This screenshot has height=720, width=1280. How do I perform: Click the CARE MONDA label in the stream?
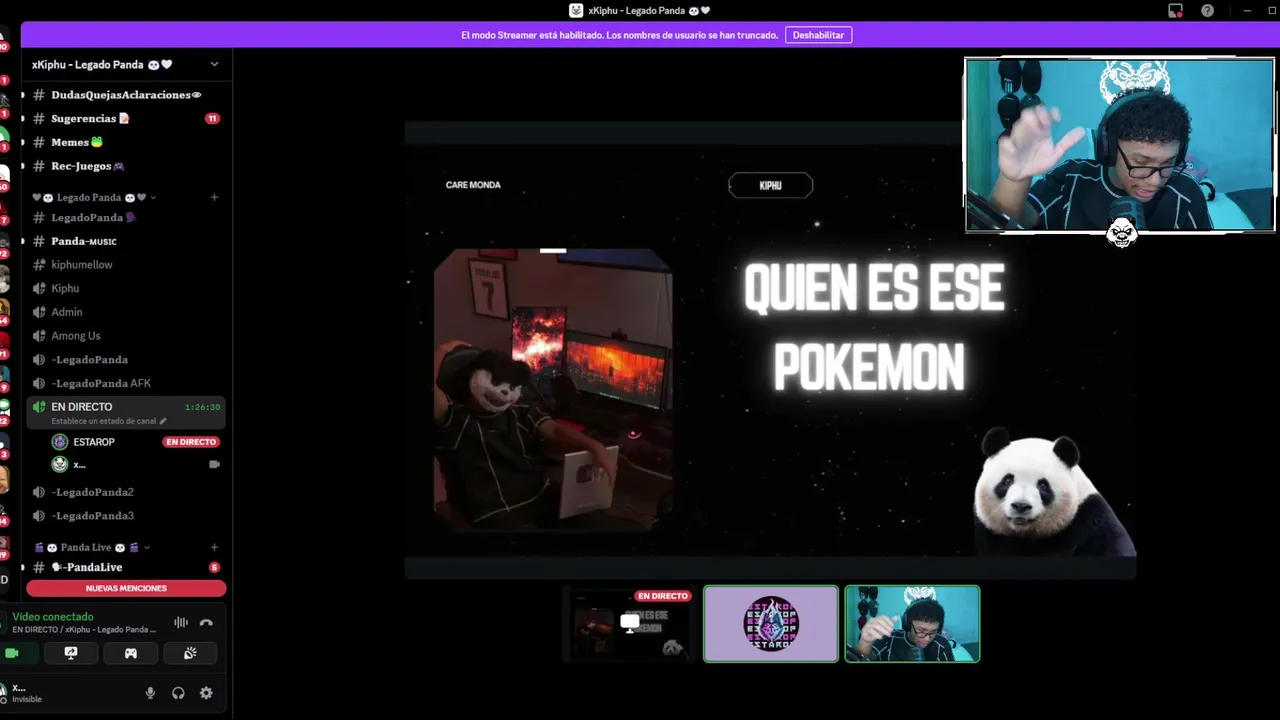473,185
